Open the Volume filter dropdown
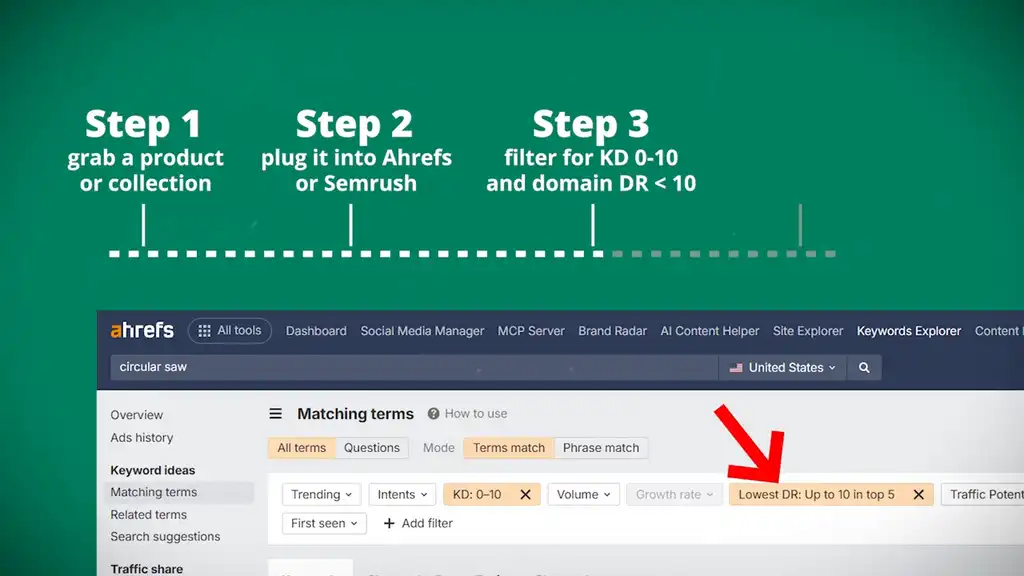This screenshot has height=576, width=1024. [583, 494]
